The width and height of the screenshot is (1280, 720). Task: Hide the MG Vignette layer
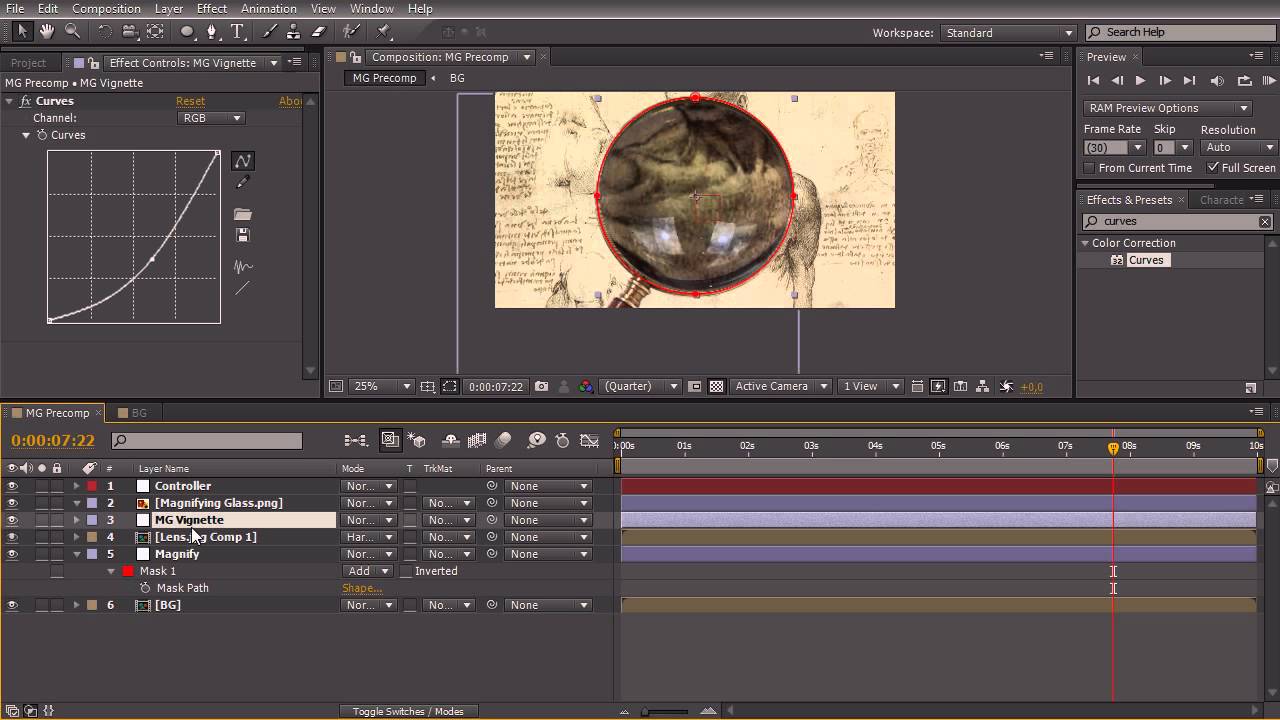(x=12, y=520)
